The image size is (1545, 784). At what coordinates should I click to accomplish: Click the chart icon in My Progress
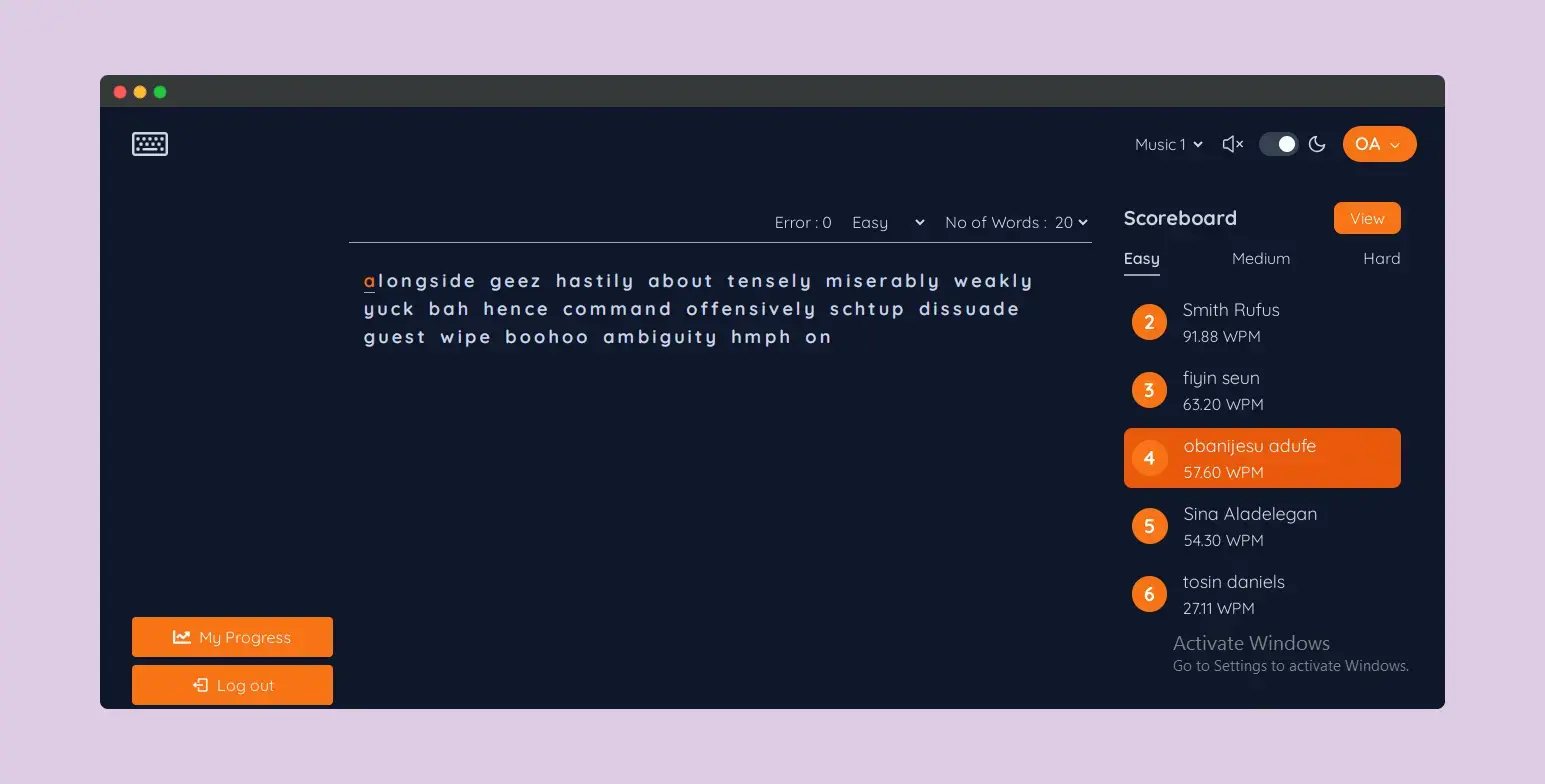click(x=181, y=637)
